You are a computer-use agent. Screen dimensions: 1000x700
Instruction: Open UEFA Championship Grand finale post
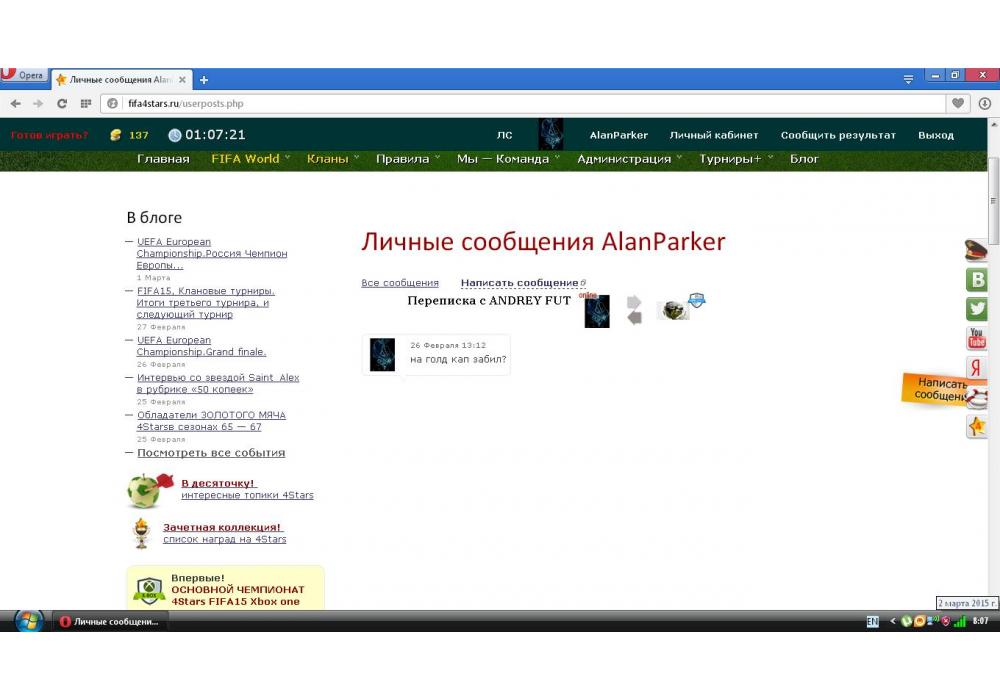coord(201,346)
